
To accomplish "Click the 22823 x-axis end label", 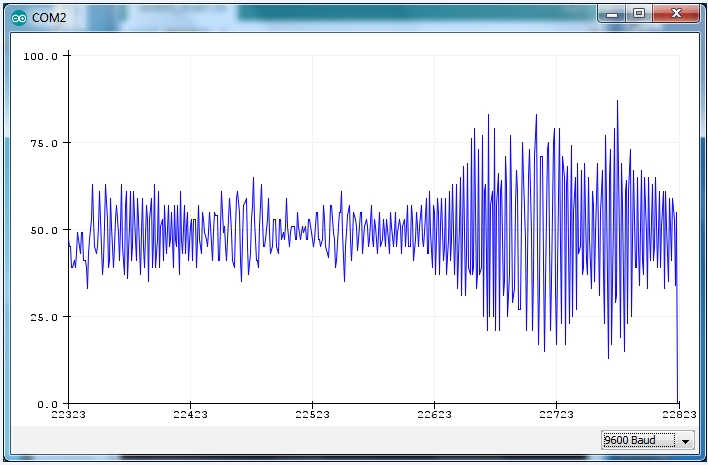I will (x=677, y=414).
